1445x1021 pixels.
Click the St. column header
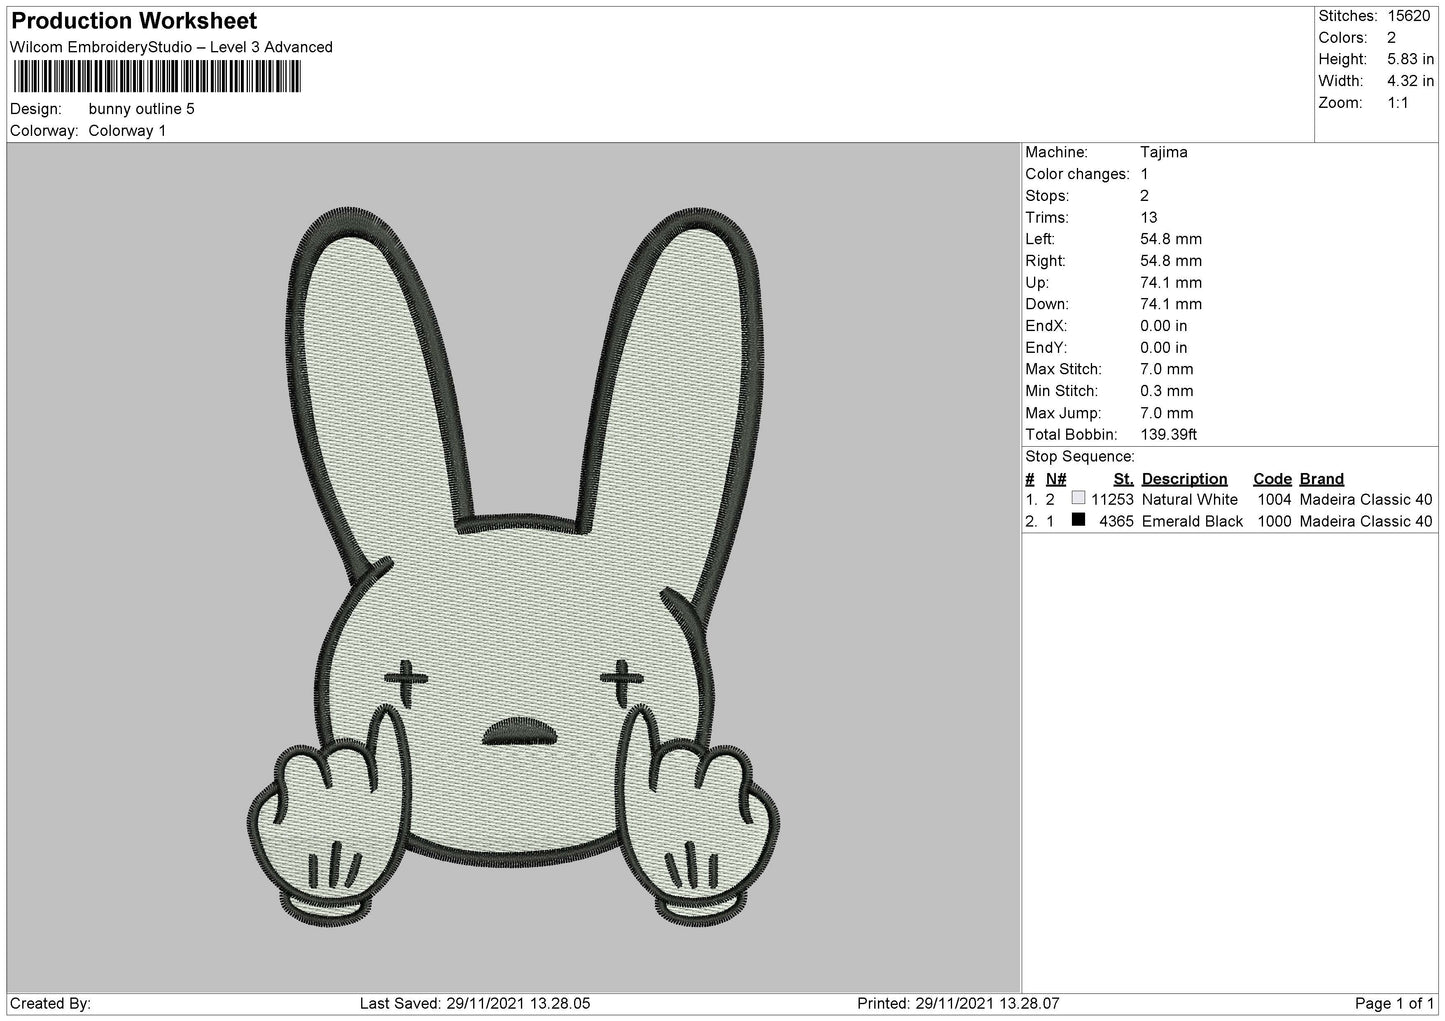(1123, 478)
